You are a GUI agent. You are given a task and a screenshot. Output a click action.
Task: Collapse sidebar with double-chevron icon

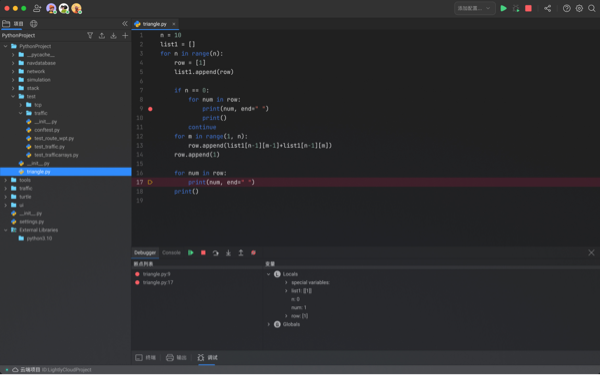(x=125, y=24)
